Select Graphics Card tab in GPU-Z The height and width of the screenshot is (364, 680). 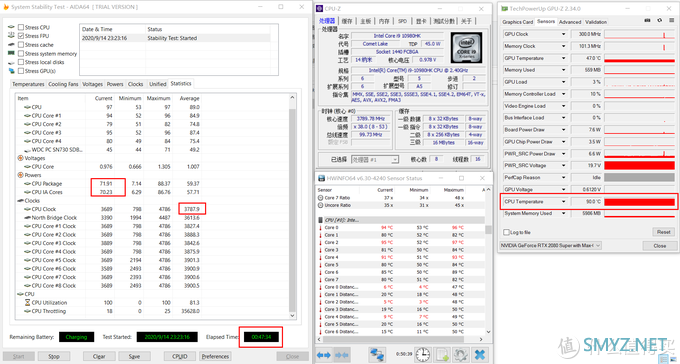[517, 22]
